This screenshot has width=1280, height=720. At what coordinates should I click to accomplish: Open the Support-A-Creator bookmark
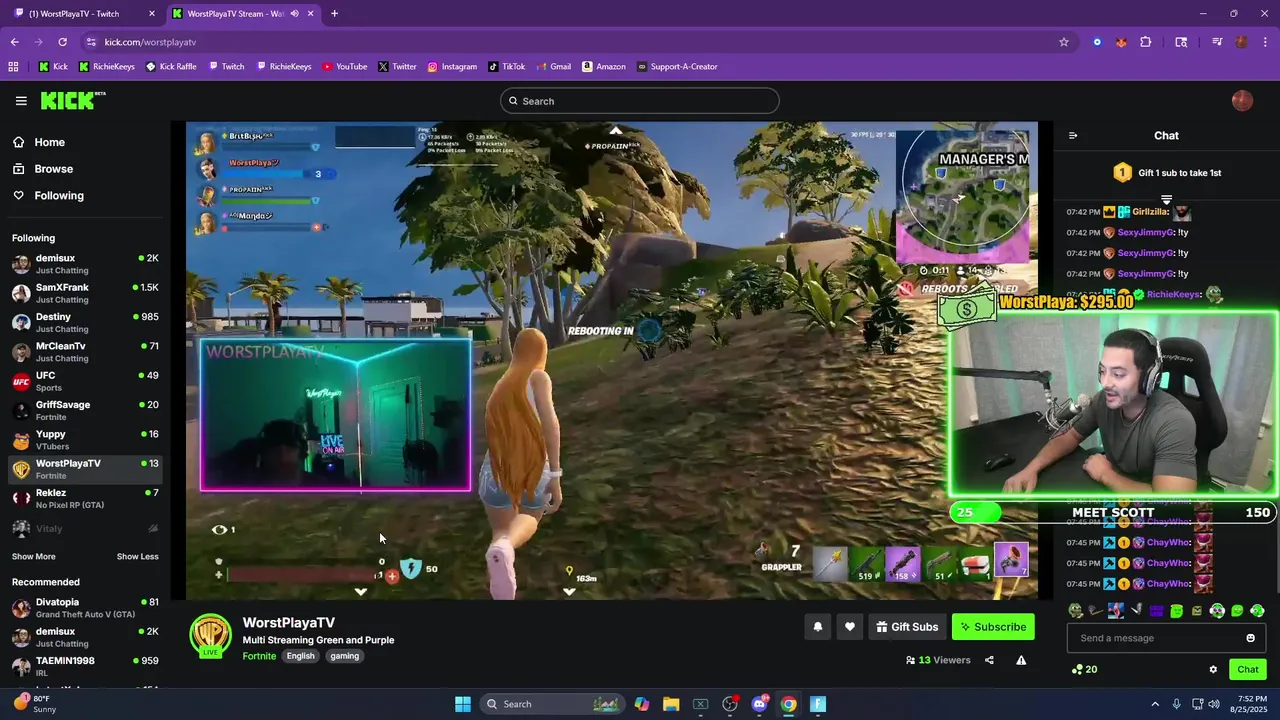[x=677, y=67]
